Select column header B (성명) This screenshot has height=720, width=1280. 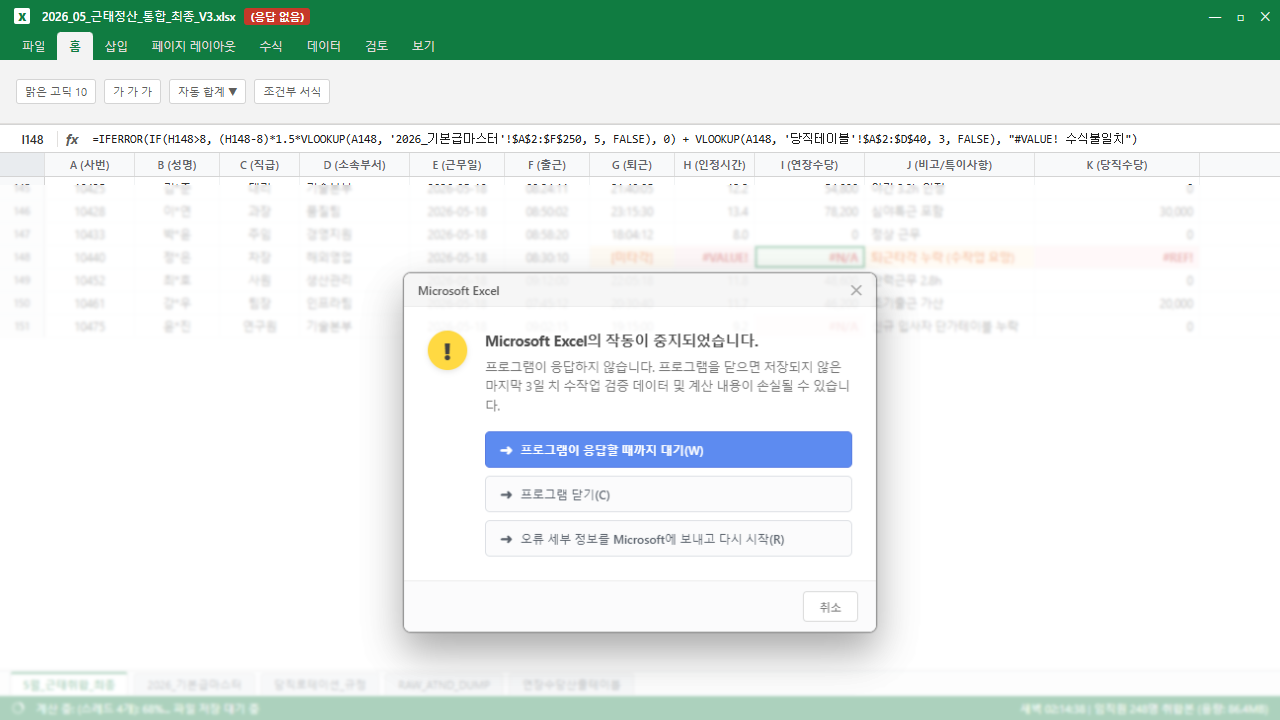(x=177, y=165)
